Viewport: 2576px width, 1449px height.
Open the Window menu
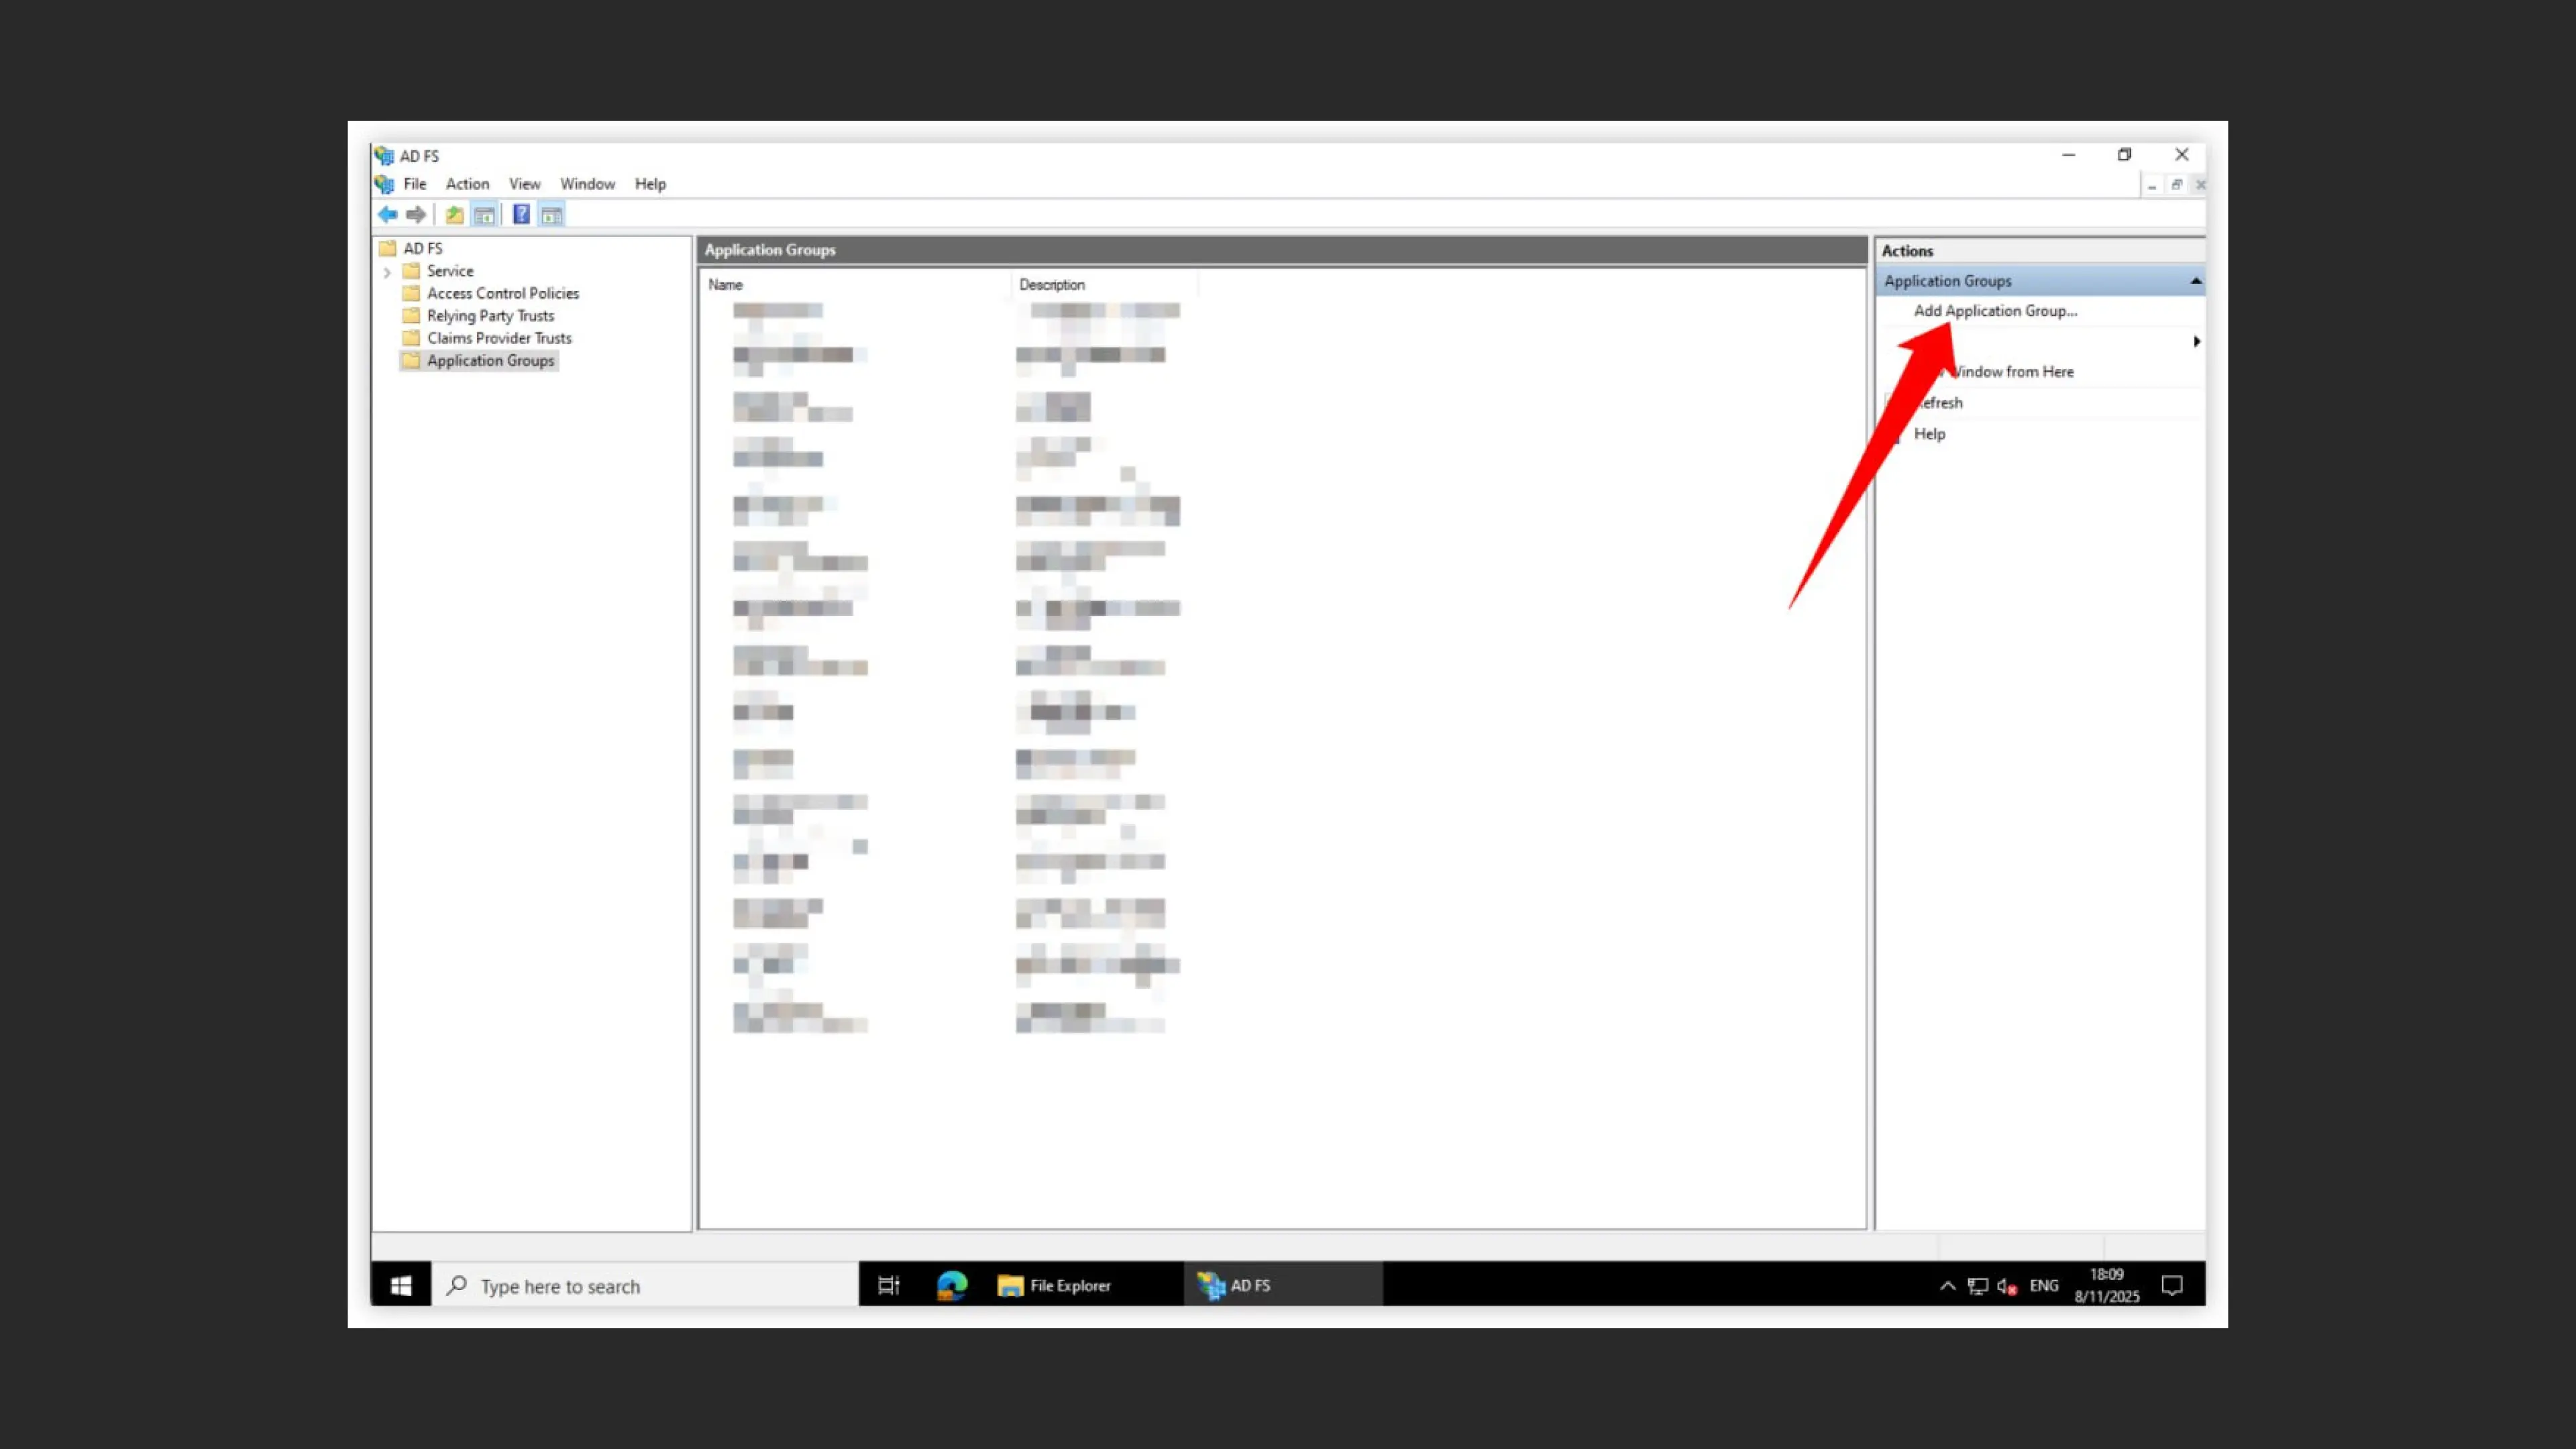pos(587,184)
